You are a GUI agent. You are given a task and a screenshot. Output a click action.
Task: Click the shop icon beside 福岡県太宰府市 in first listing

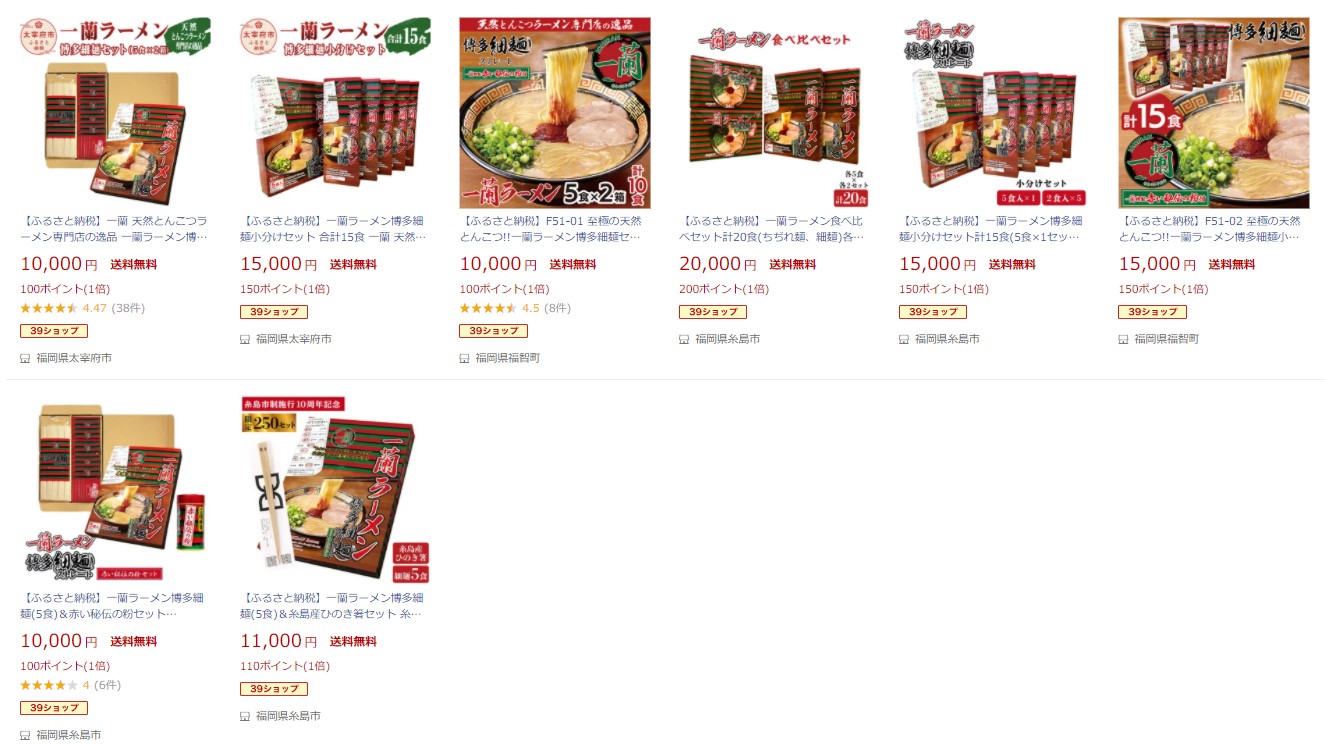pos(25,358)
